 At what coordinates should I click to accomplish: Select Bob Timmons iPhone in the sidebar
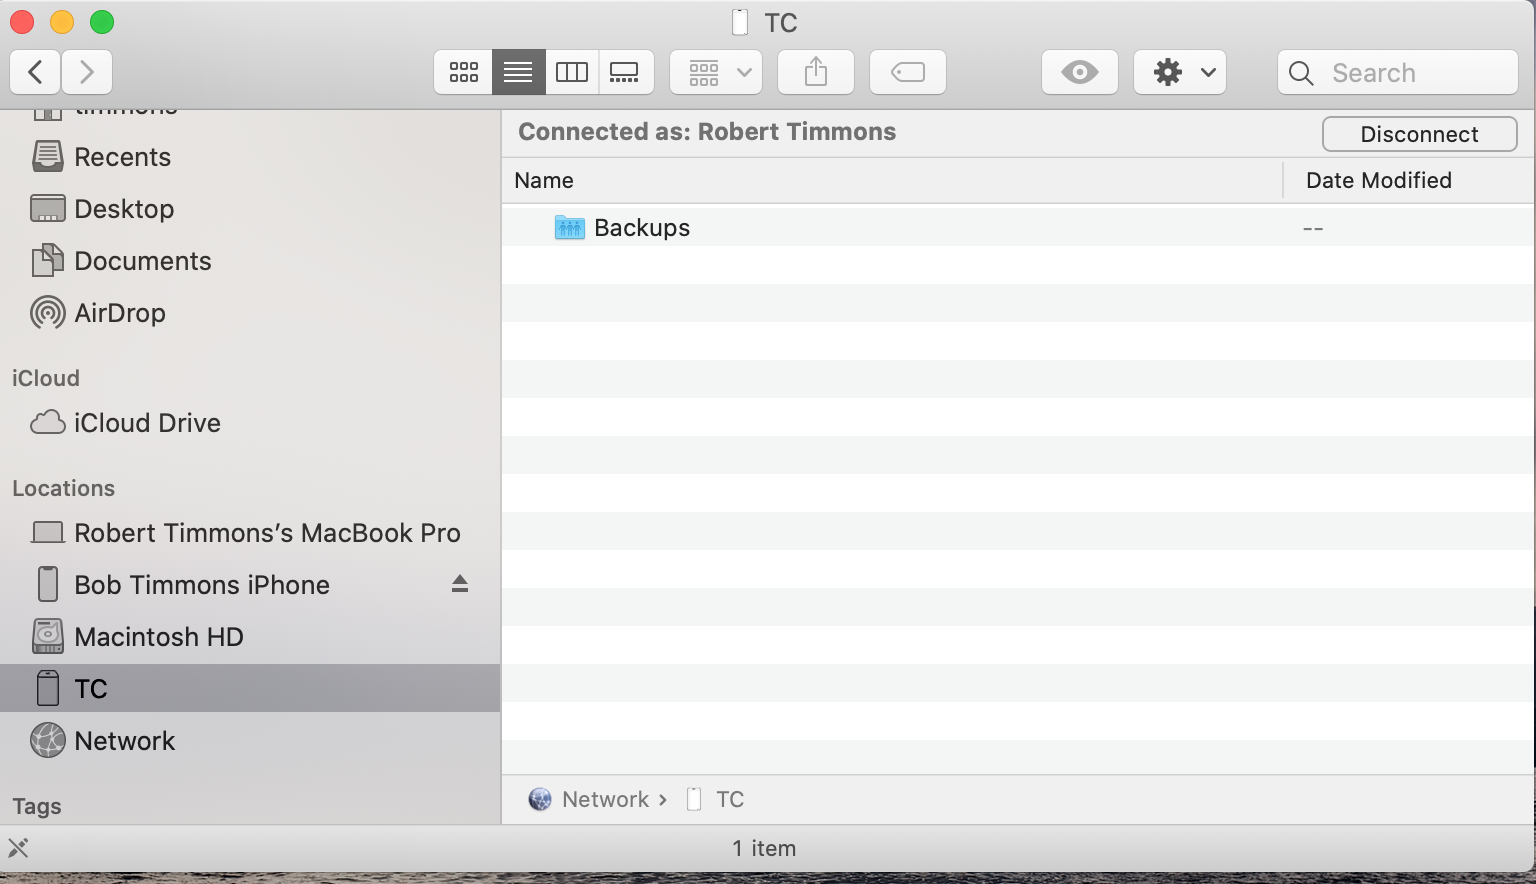(x=250, y=585)
